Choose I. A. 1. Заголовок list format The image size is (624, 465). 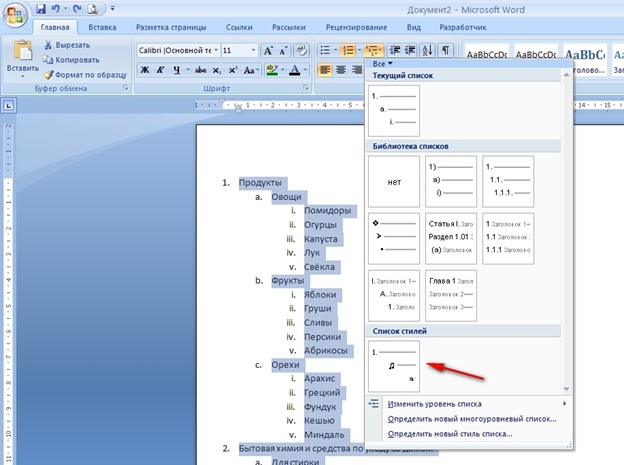point(394,295)
